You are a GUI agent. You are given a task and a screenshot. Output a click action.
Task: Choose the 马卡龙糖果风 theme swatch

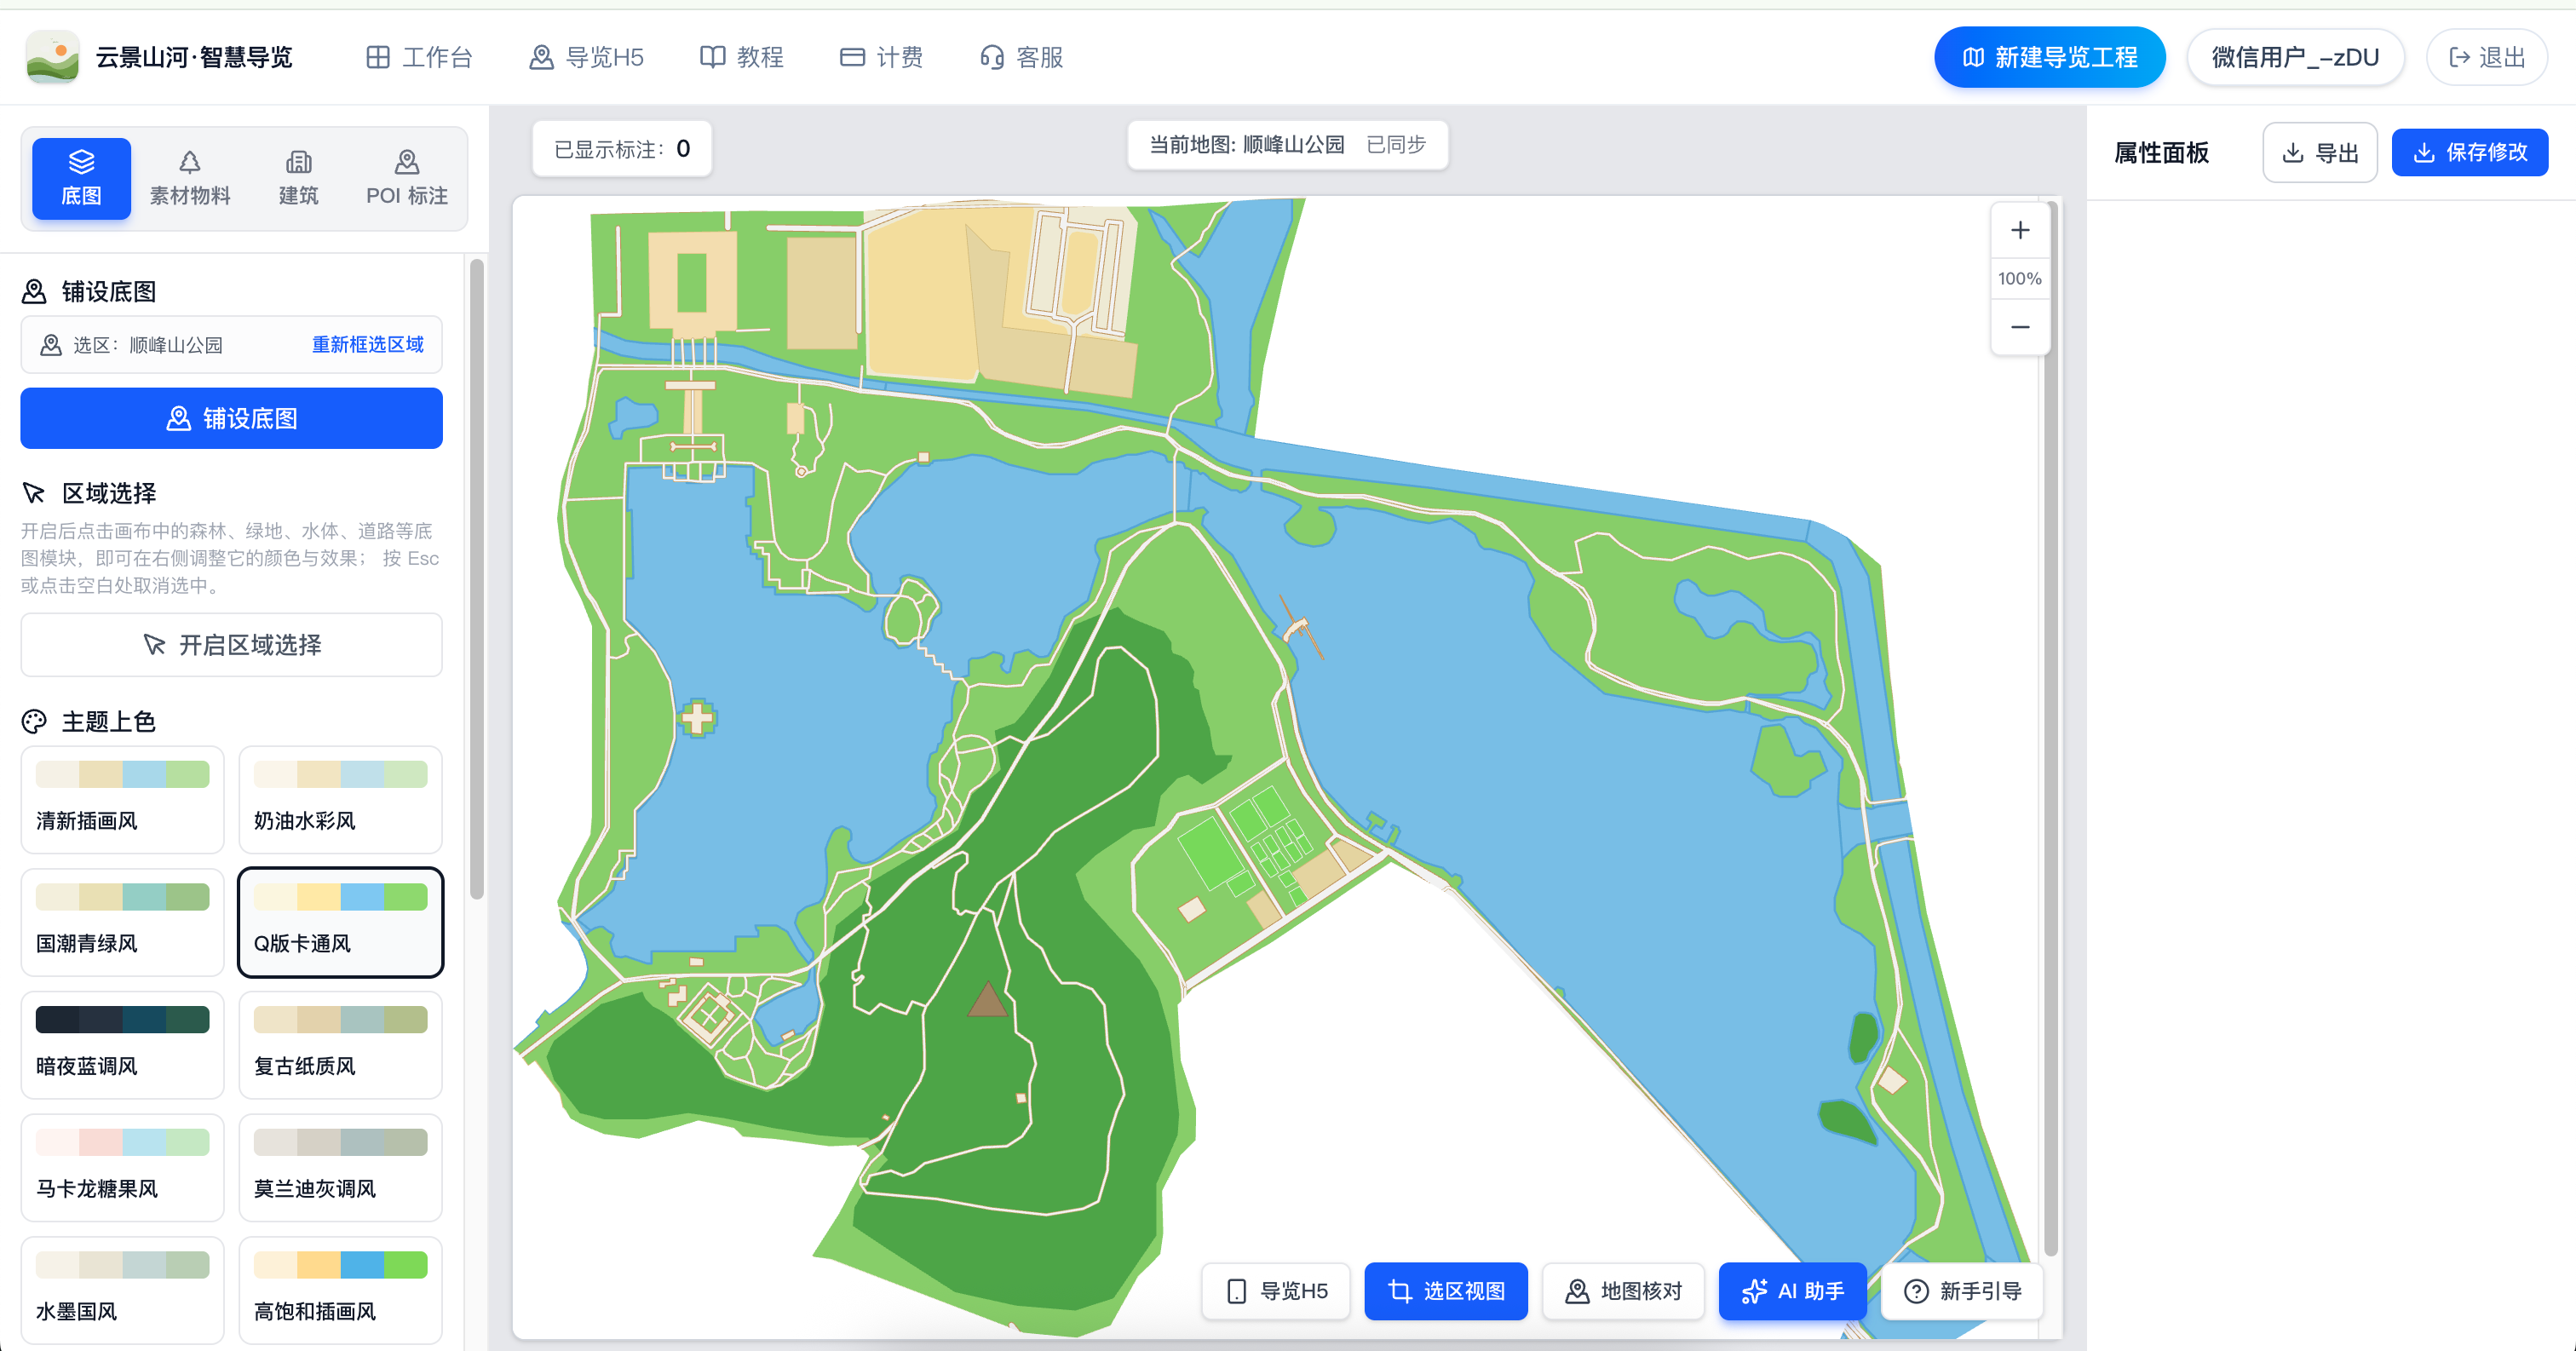click(122, 1168)
